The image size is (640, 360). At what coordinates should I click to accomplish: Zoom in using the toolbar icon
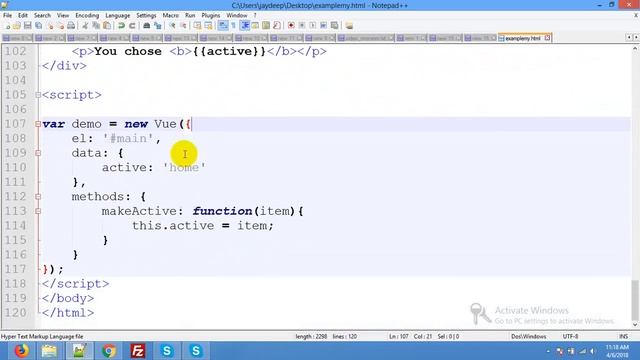tap(172, 26)
